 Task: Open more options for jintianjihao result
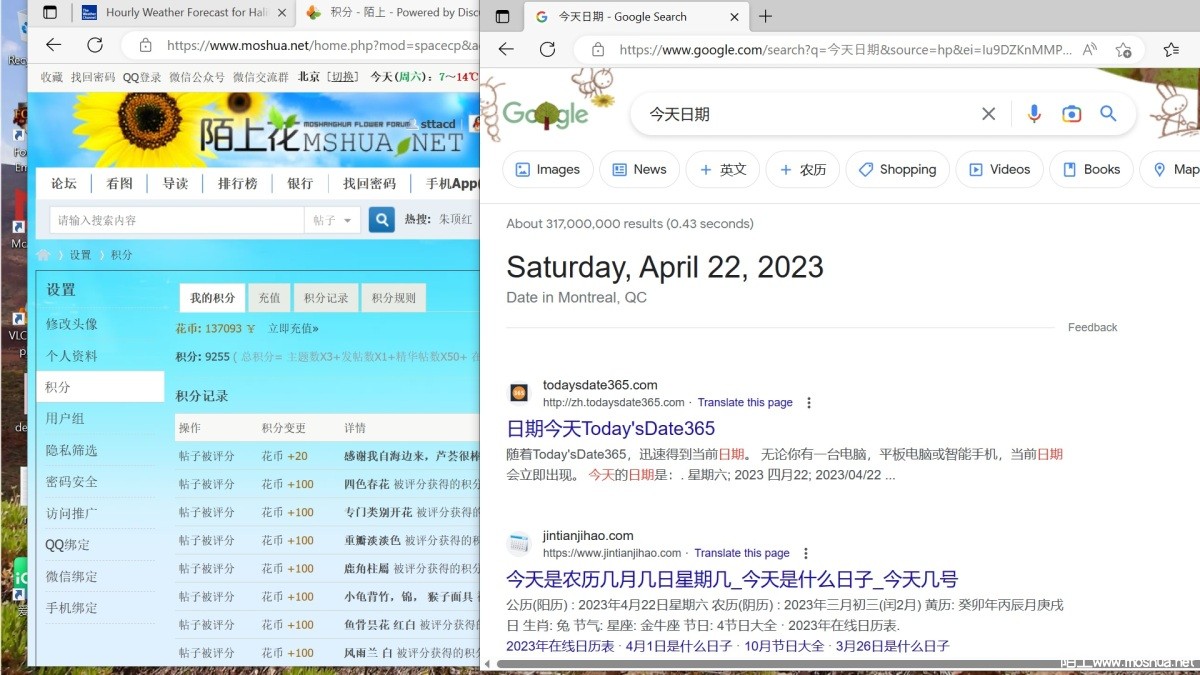tap(806, 553)
